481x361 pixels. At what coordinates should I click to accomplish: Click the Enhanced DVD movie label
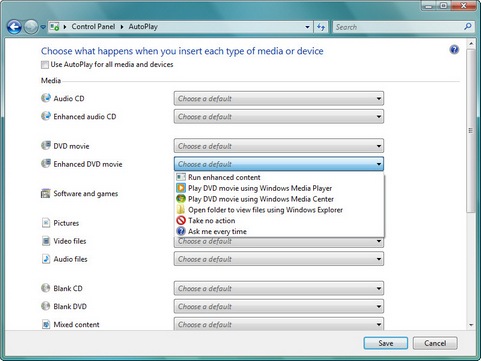(x=88, y=164)
